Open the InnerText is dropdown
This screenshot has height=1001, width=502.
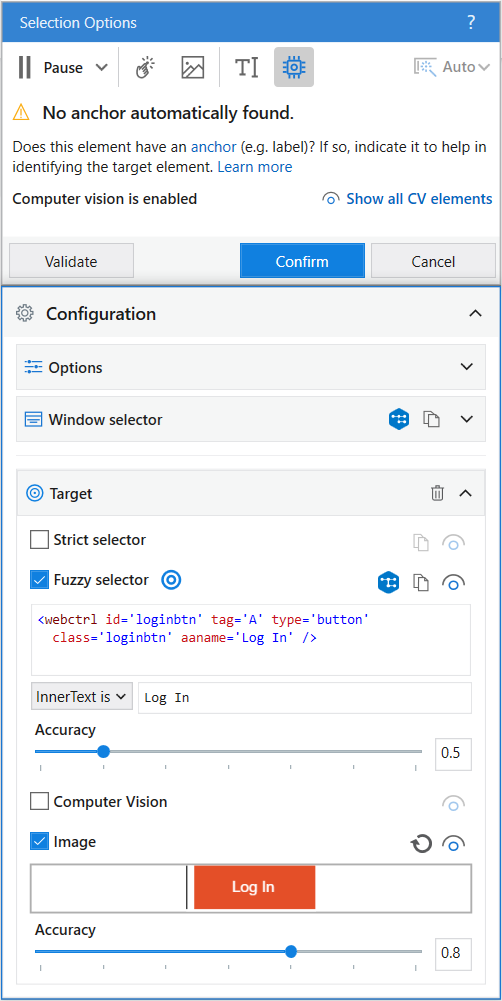coord(82,697)
